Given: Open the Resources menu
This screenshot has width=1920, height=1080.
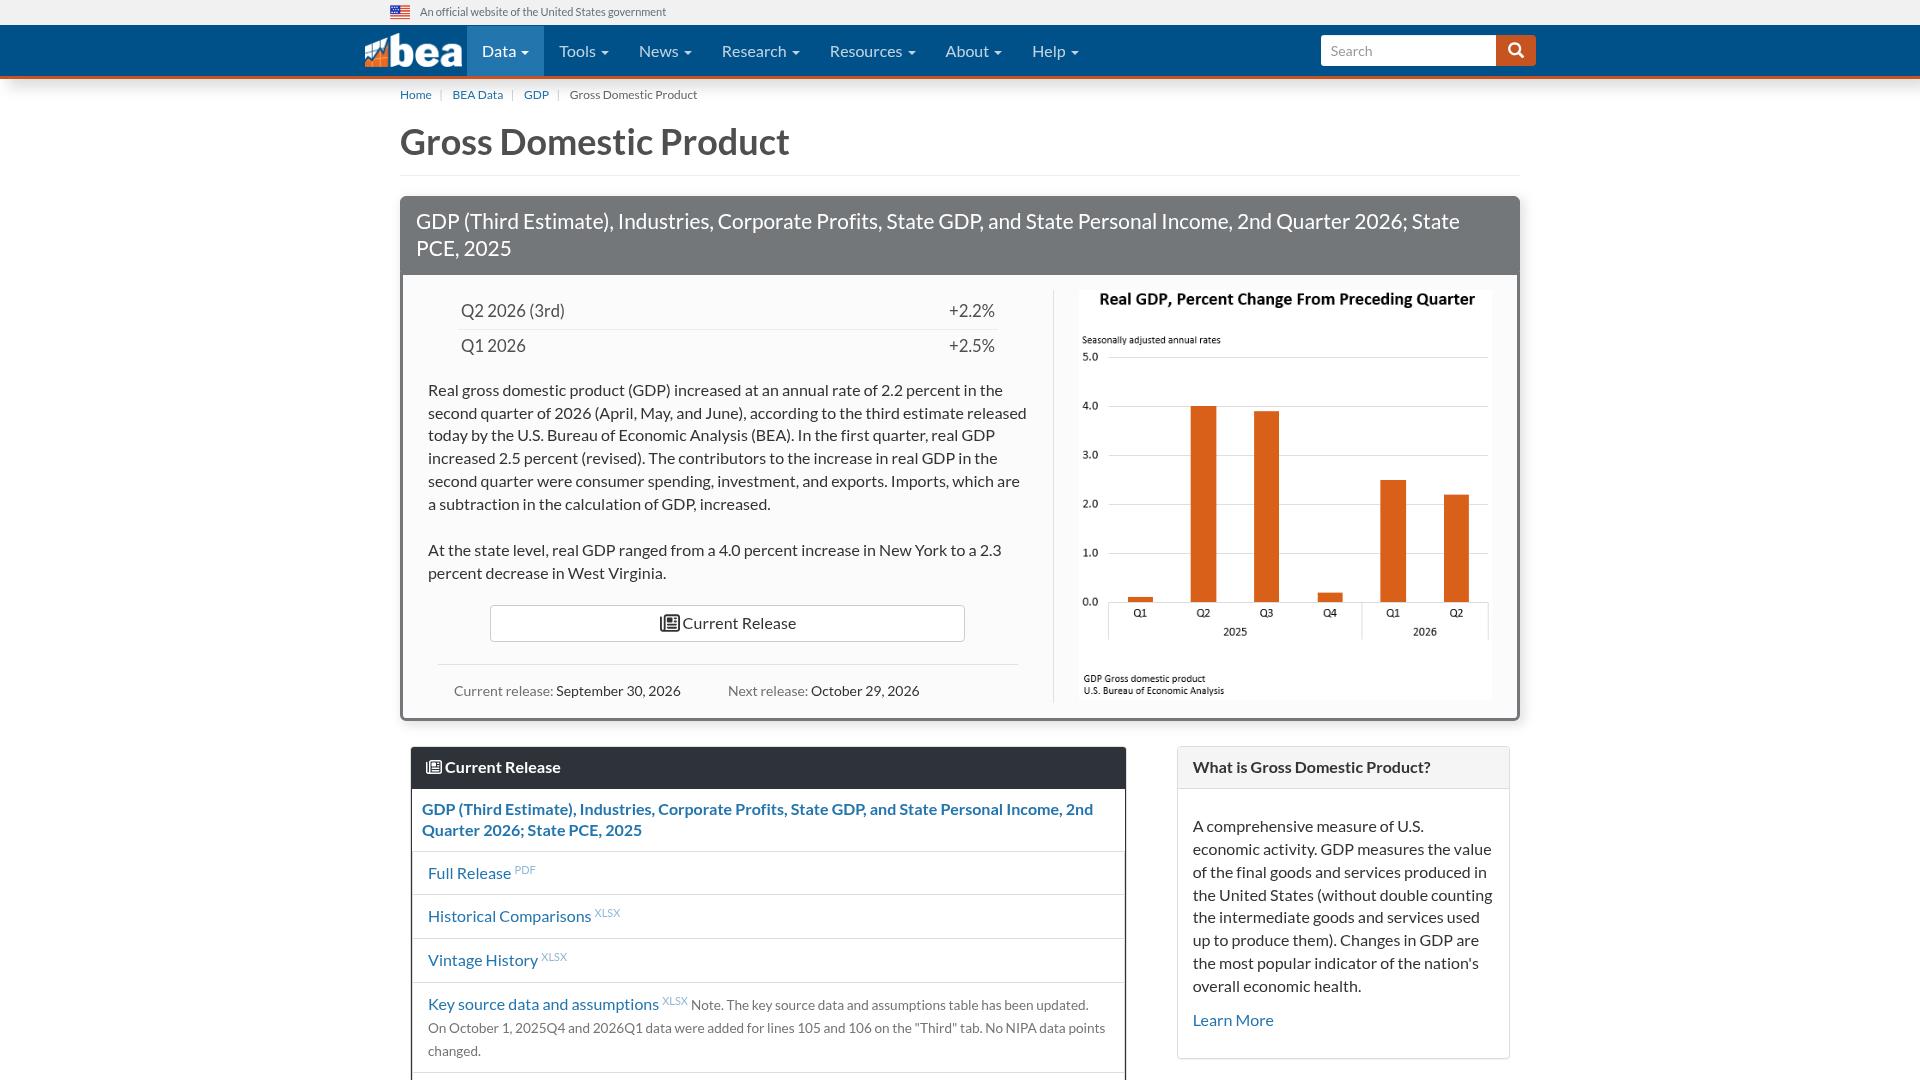Looking at the screenshot, I should (x=872, y=51).
